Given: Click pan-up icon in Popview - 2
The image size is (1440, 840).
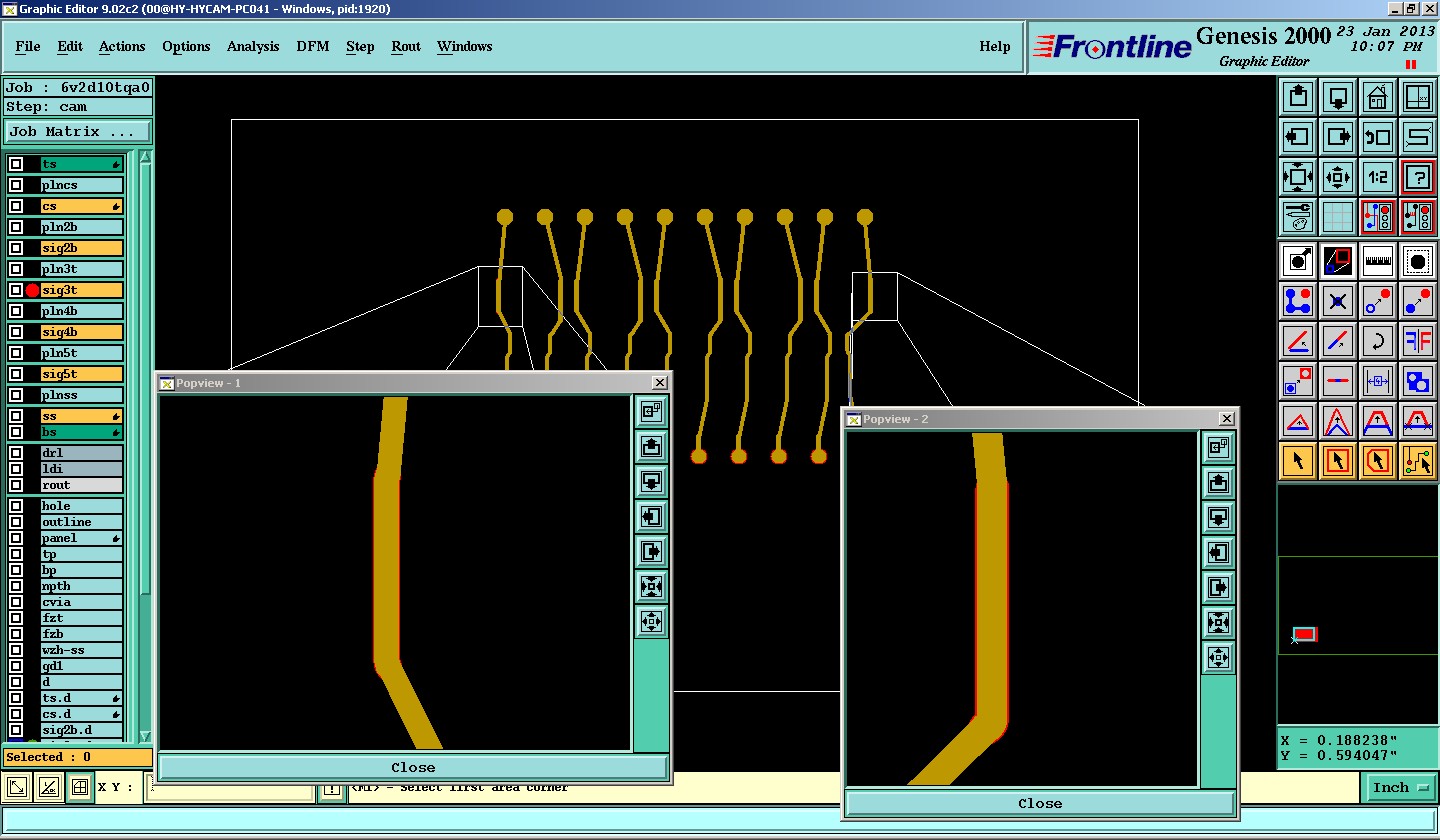Looking at the screenshot, I should click(x=1218, y=482).
